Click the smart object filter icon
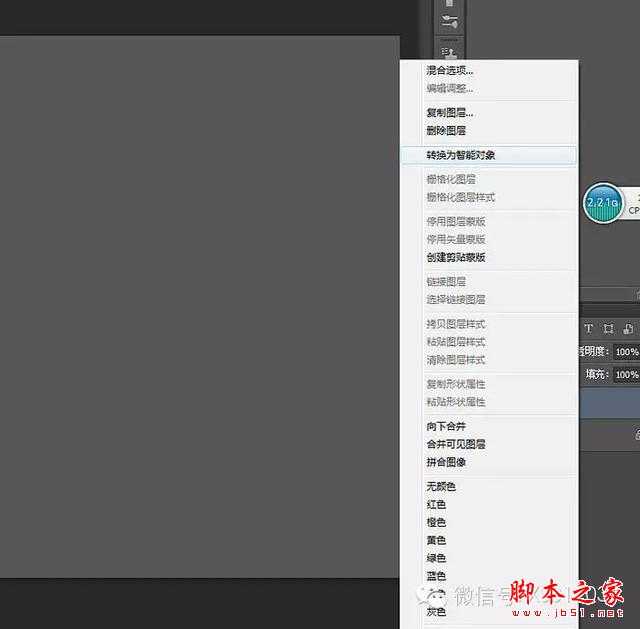 pos(627,329)
